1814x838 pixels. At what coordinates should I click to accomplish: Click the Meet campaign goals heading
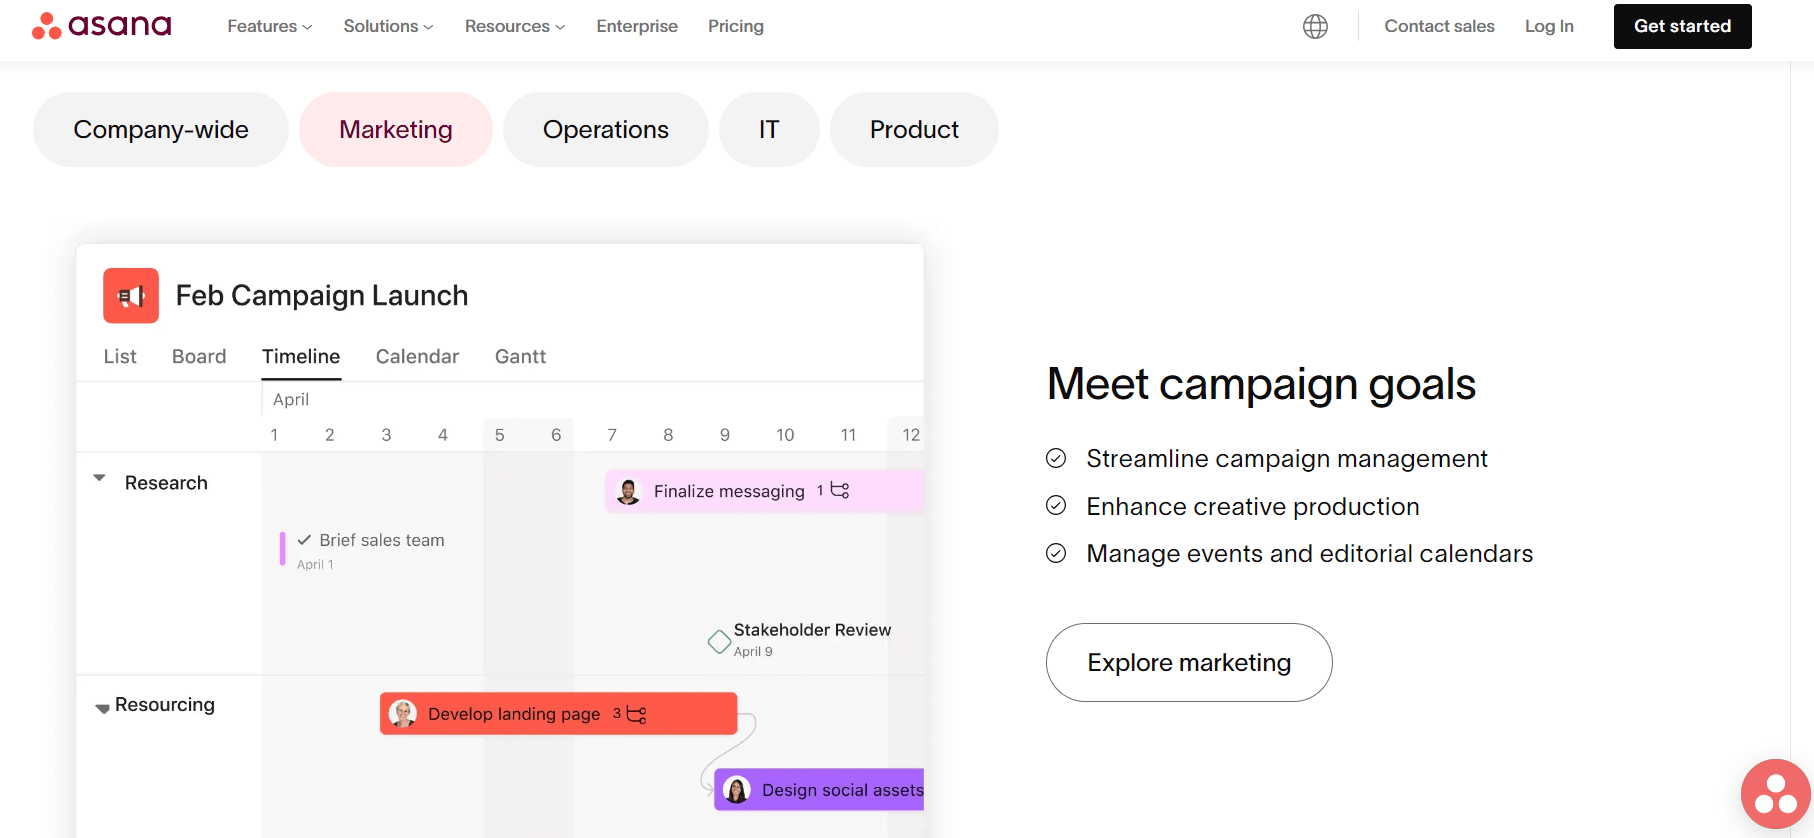pyautogui.click(x=1261, y=384)
